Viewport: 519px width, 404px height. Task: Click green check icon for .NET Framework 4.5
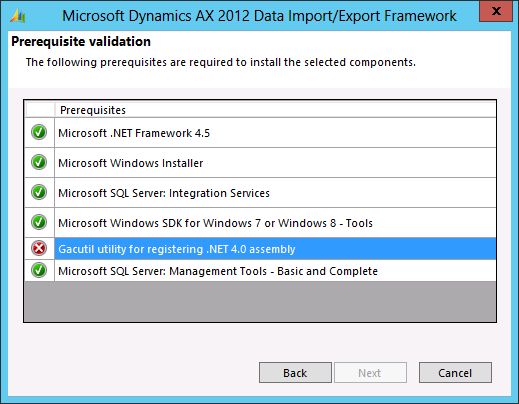[x=39, y=132]
